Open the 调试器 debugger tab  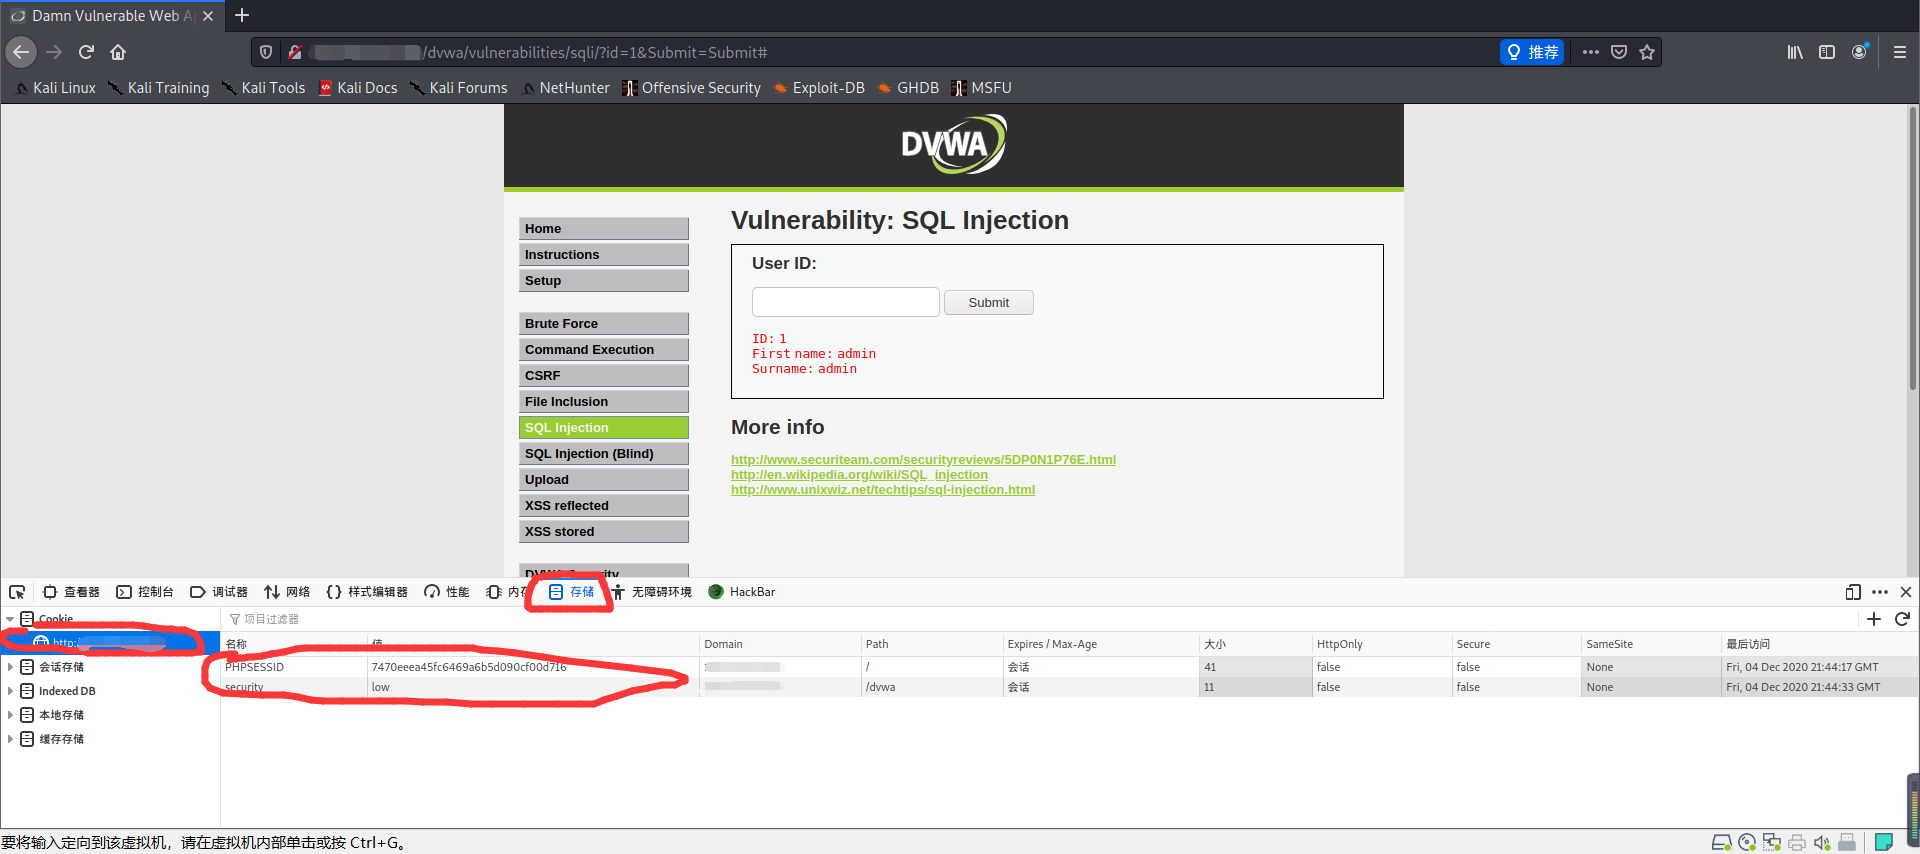click(x=219, y=592)
